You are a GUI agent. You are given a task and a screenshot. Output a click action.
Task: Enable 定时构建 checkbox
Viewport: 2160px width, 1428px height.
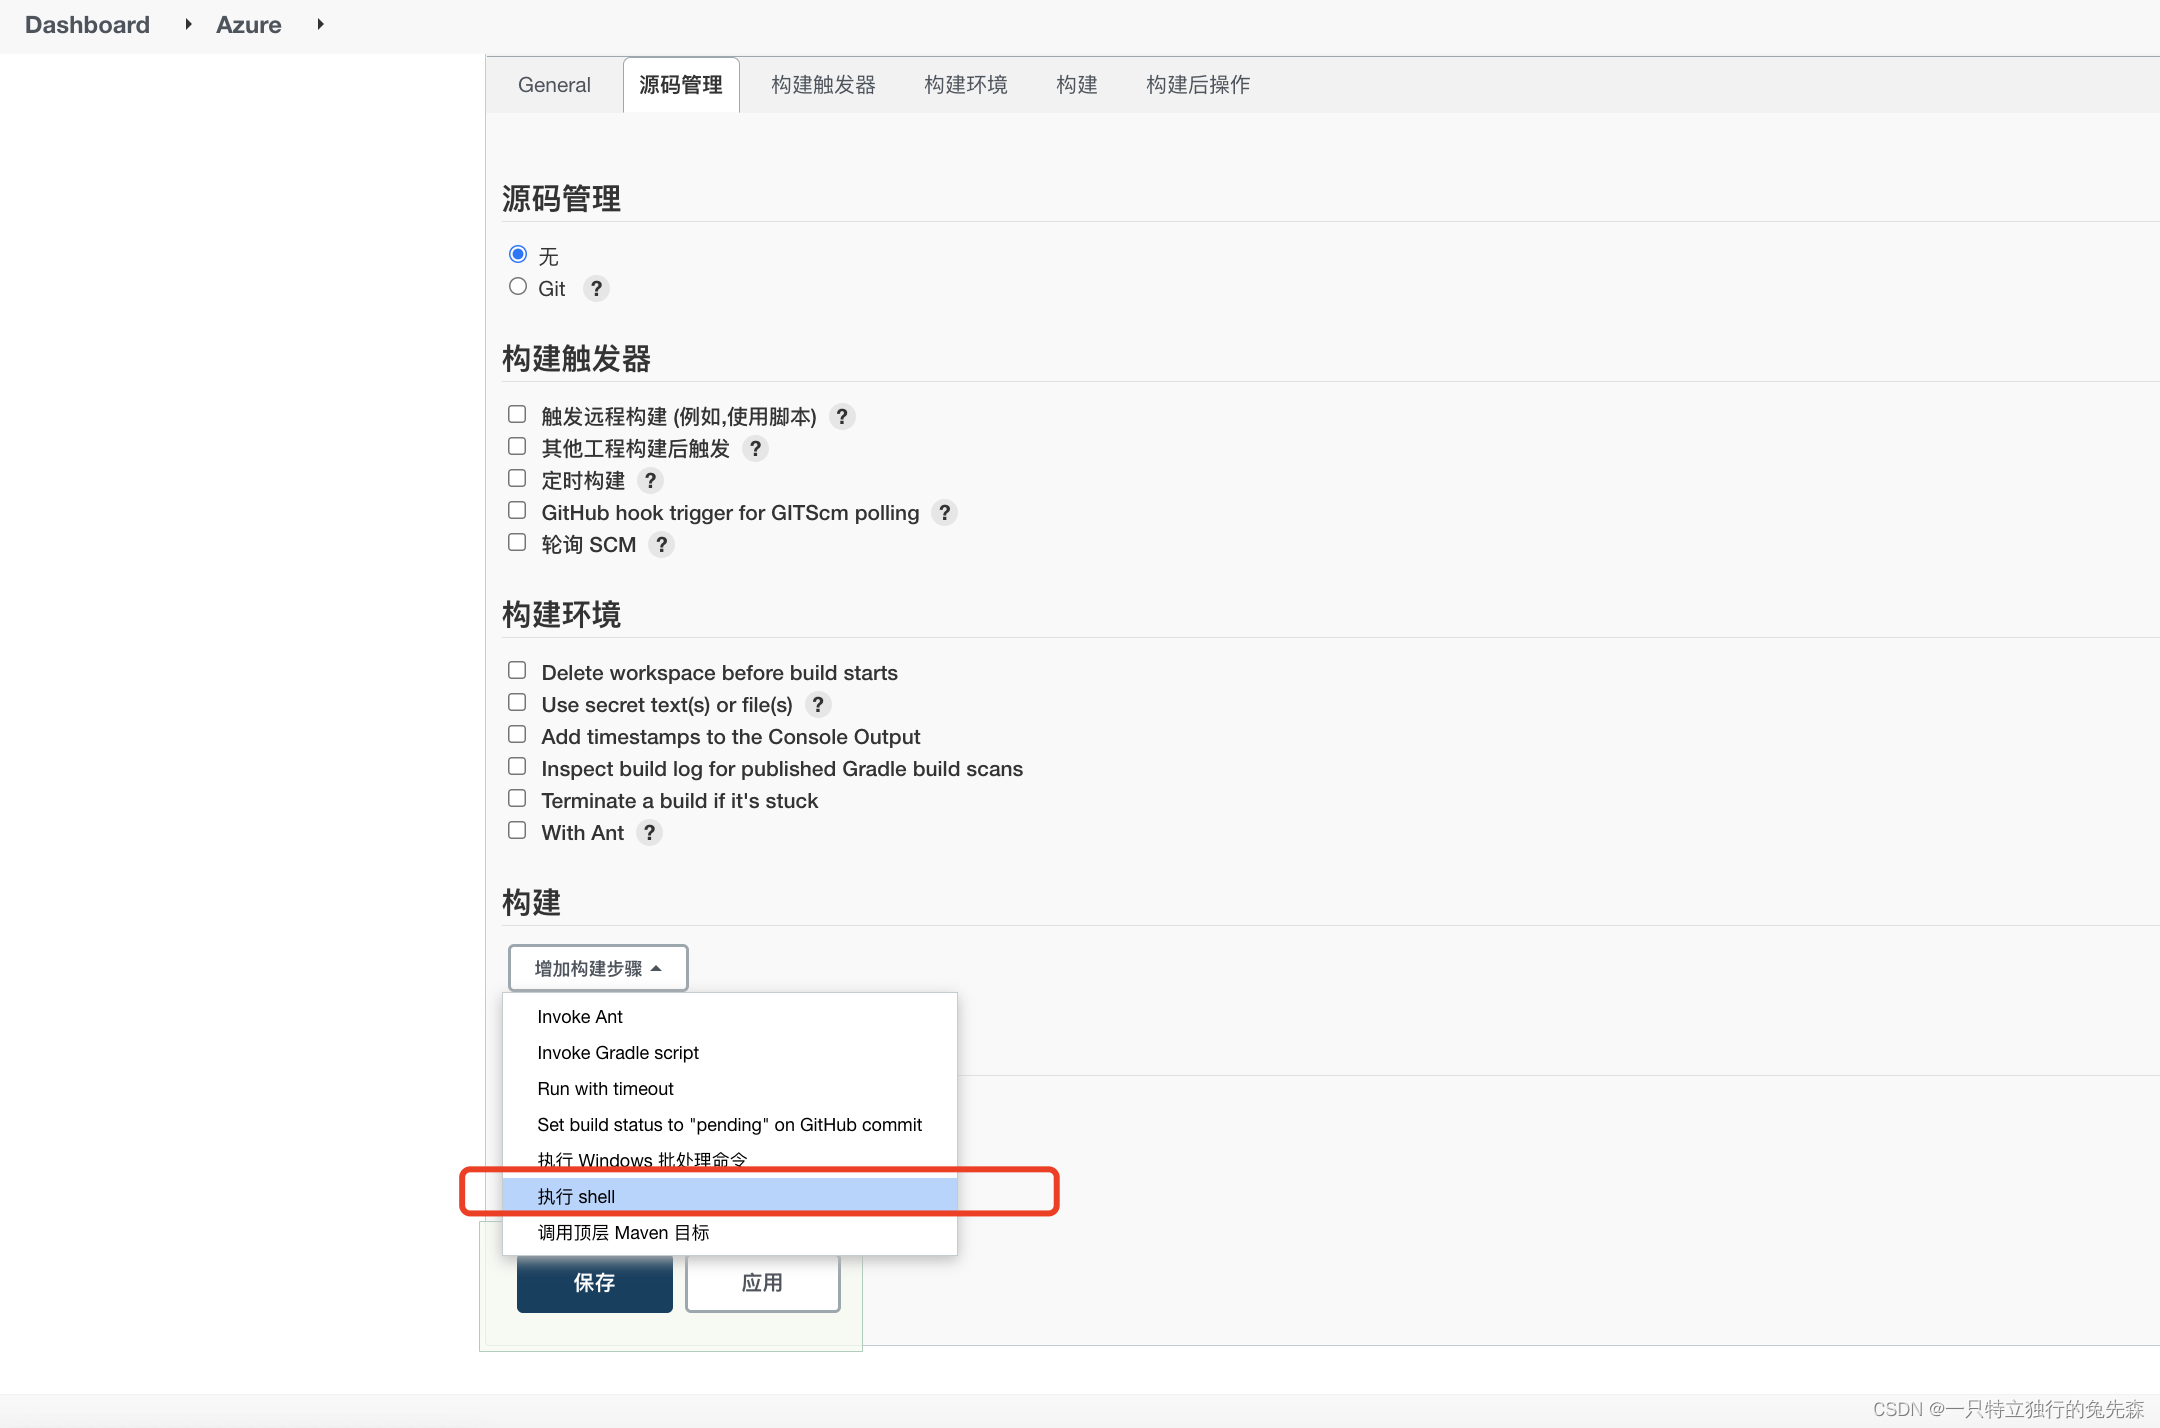517,478
